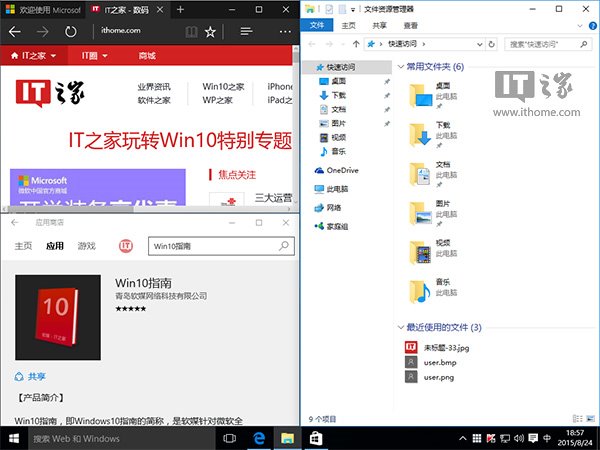This screenshot has height=450, width=600.
Task: Open the Edge Hub panel
Action: [x=245, y=32]
